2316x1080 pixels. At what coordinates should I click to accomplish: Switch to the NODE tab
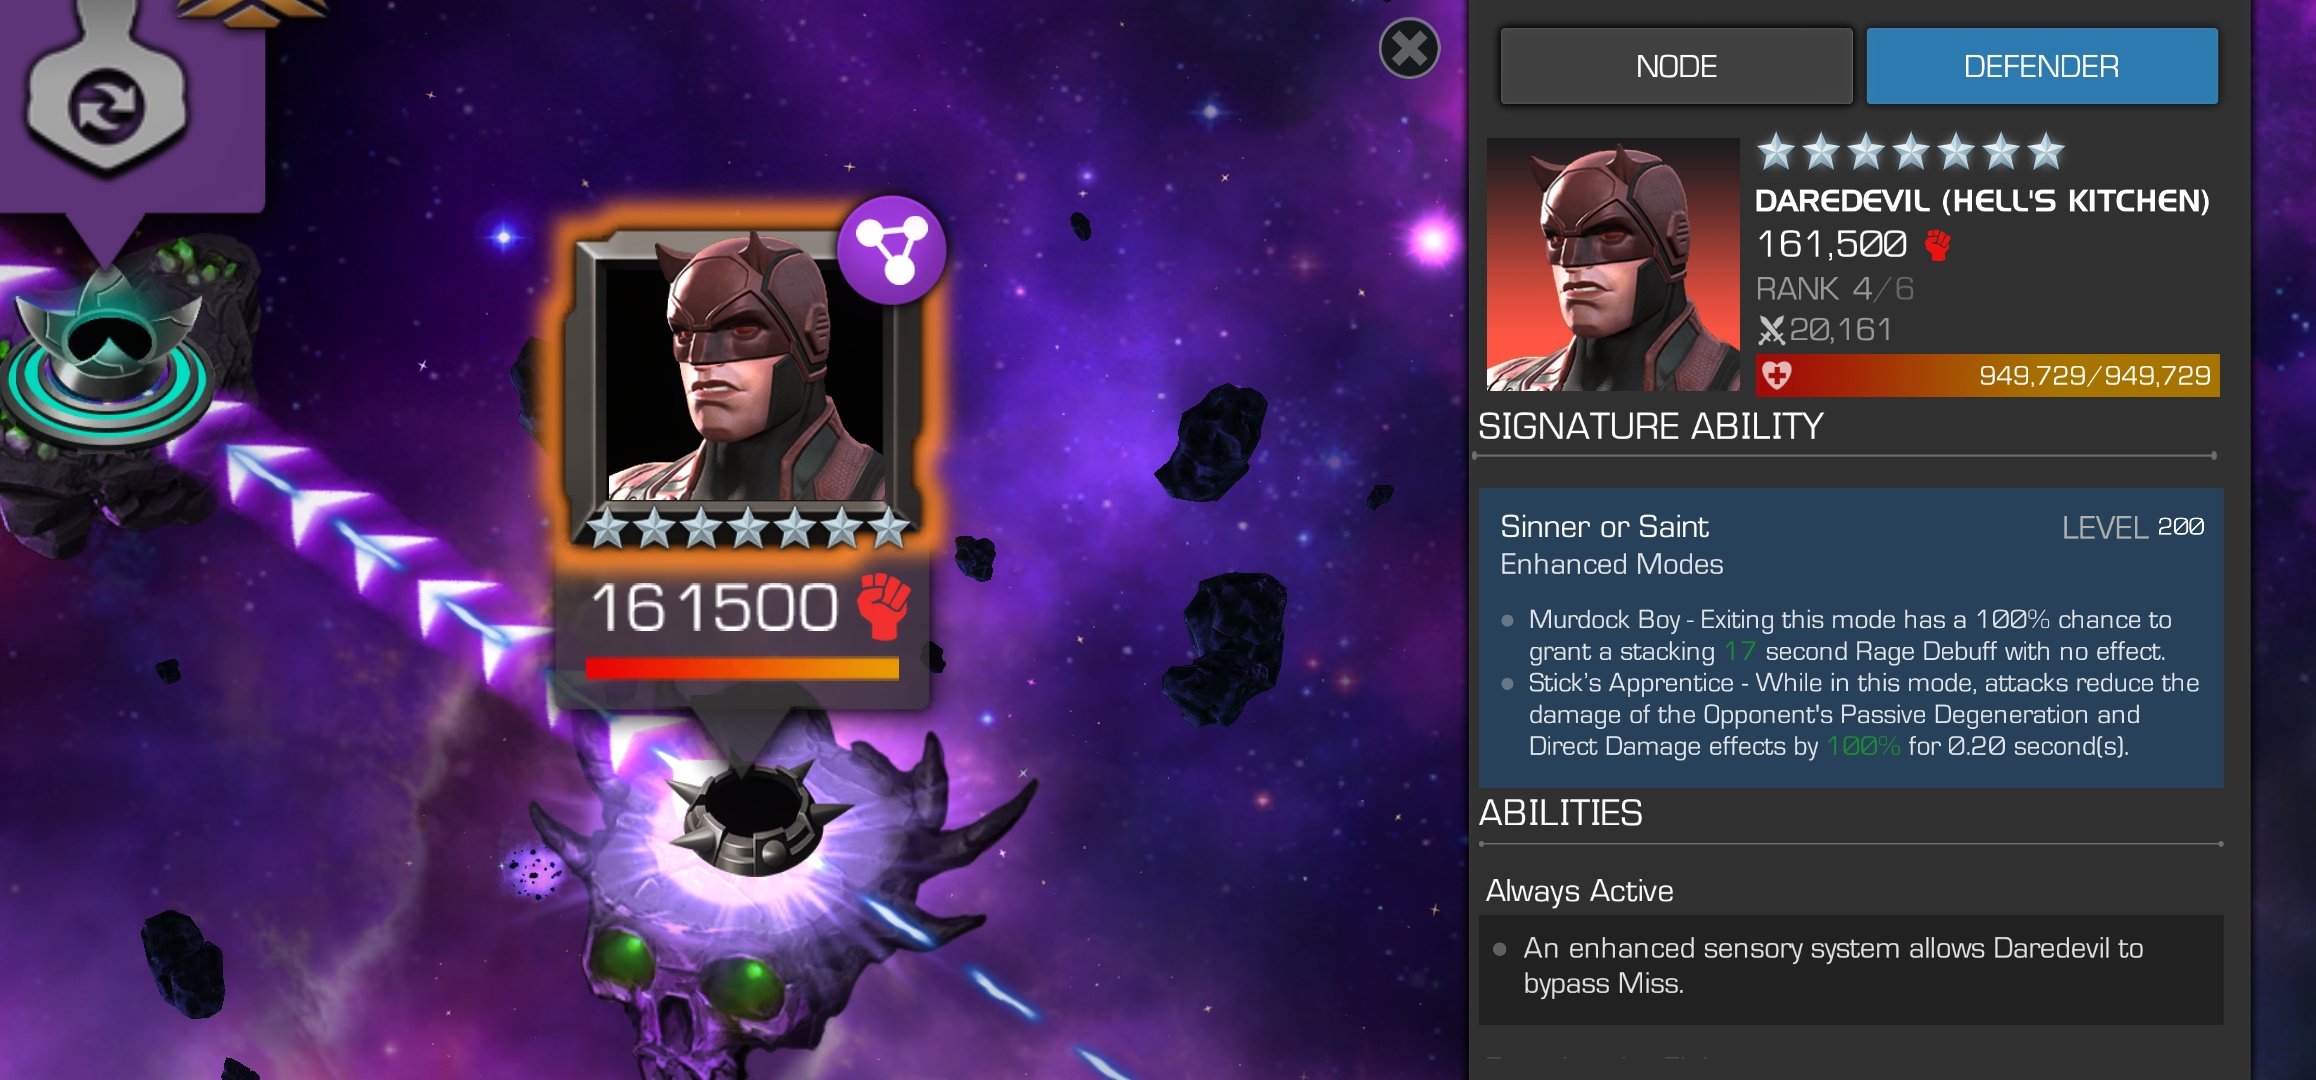[x=1676, y=66]
